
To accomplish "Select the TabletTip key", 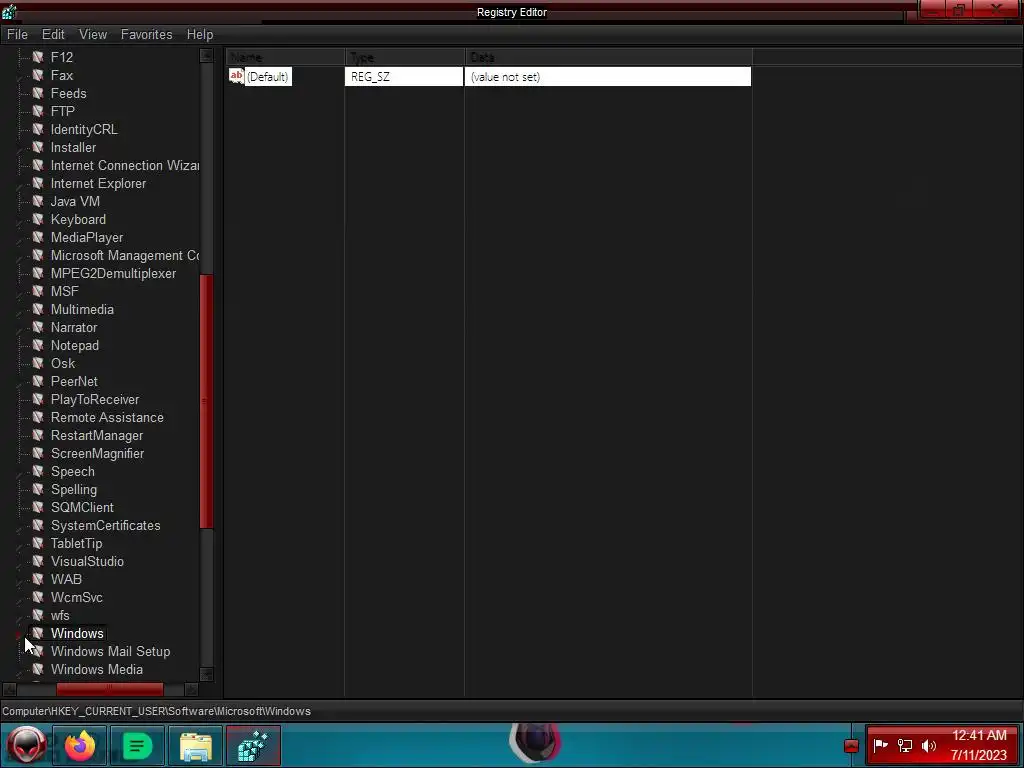I will [76, 543].
